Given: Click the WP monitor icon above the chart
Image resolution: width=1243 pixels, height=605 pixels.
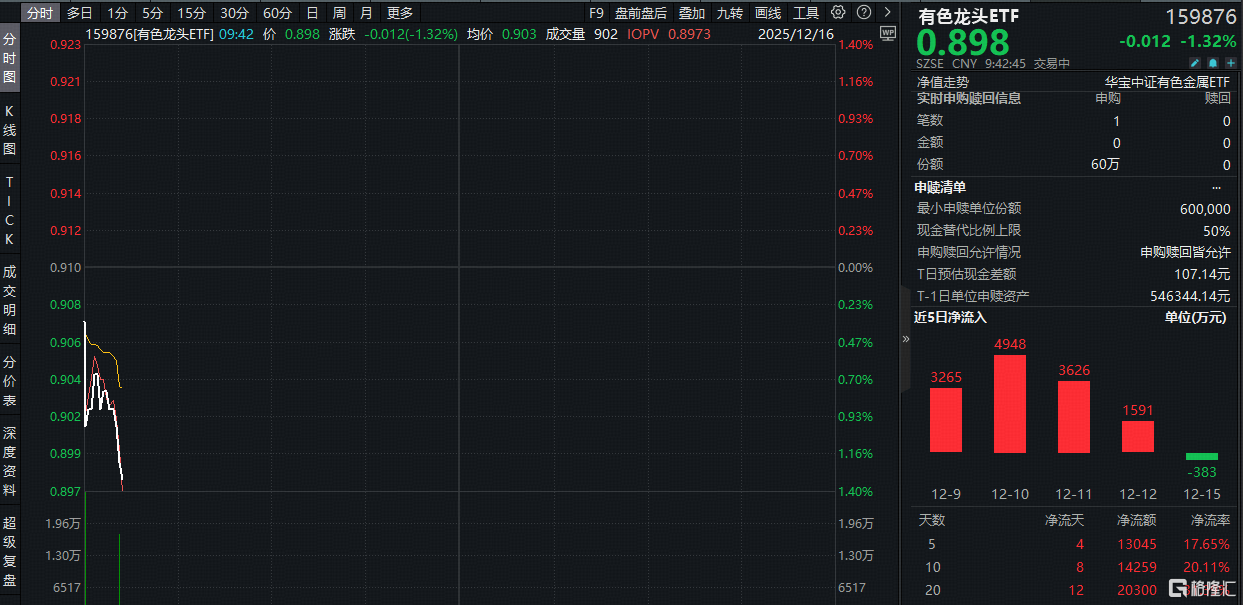Looking at the screenshot, I should (888, 33).
